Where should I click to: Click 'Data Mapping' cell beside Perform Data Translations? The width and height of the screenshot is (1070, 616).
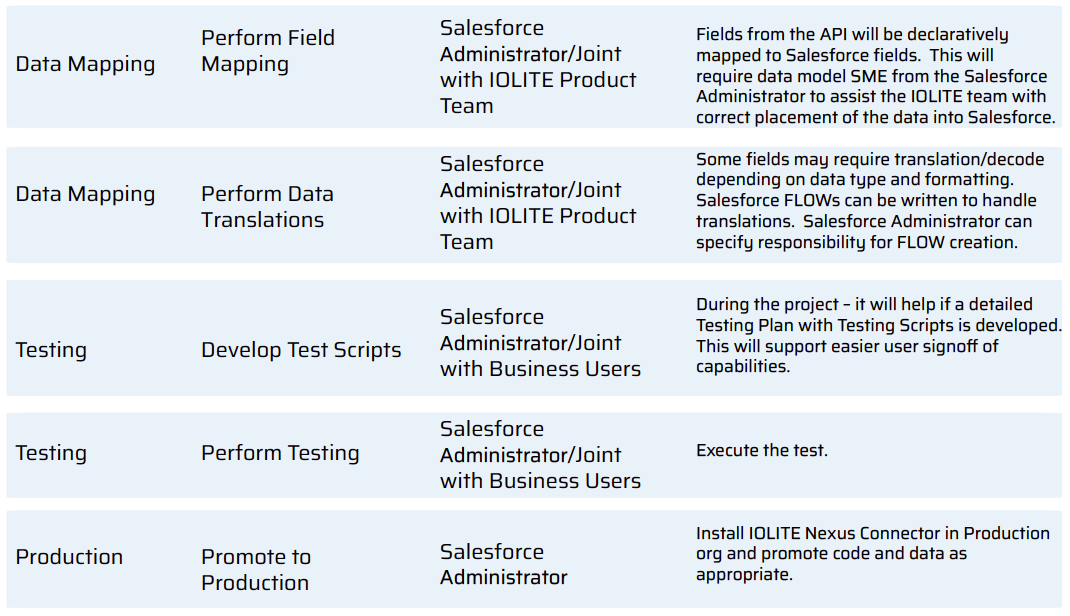[x=85, y=194]
